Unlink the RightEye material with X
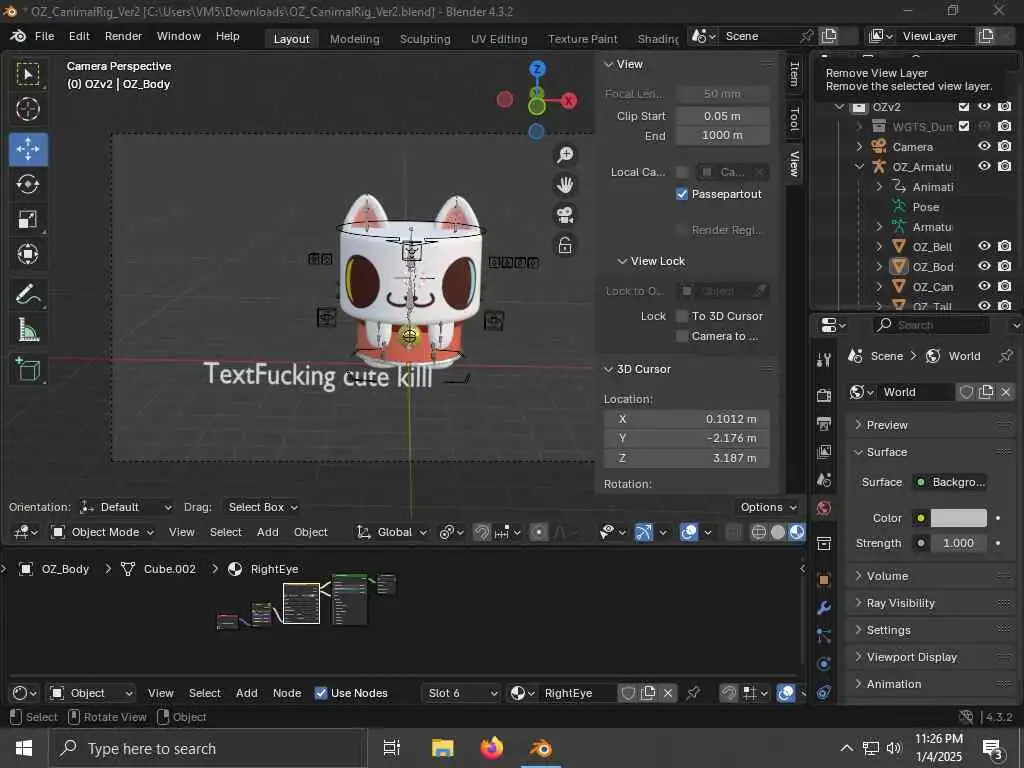The width and height of the screenshot is (1024, 768). click(668, 693)
